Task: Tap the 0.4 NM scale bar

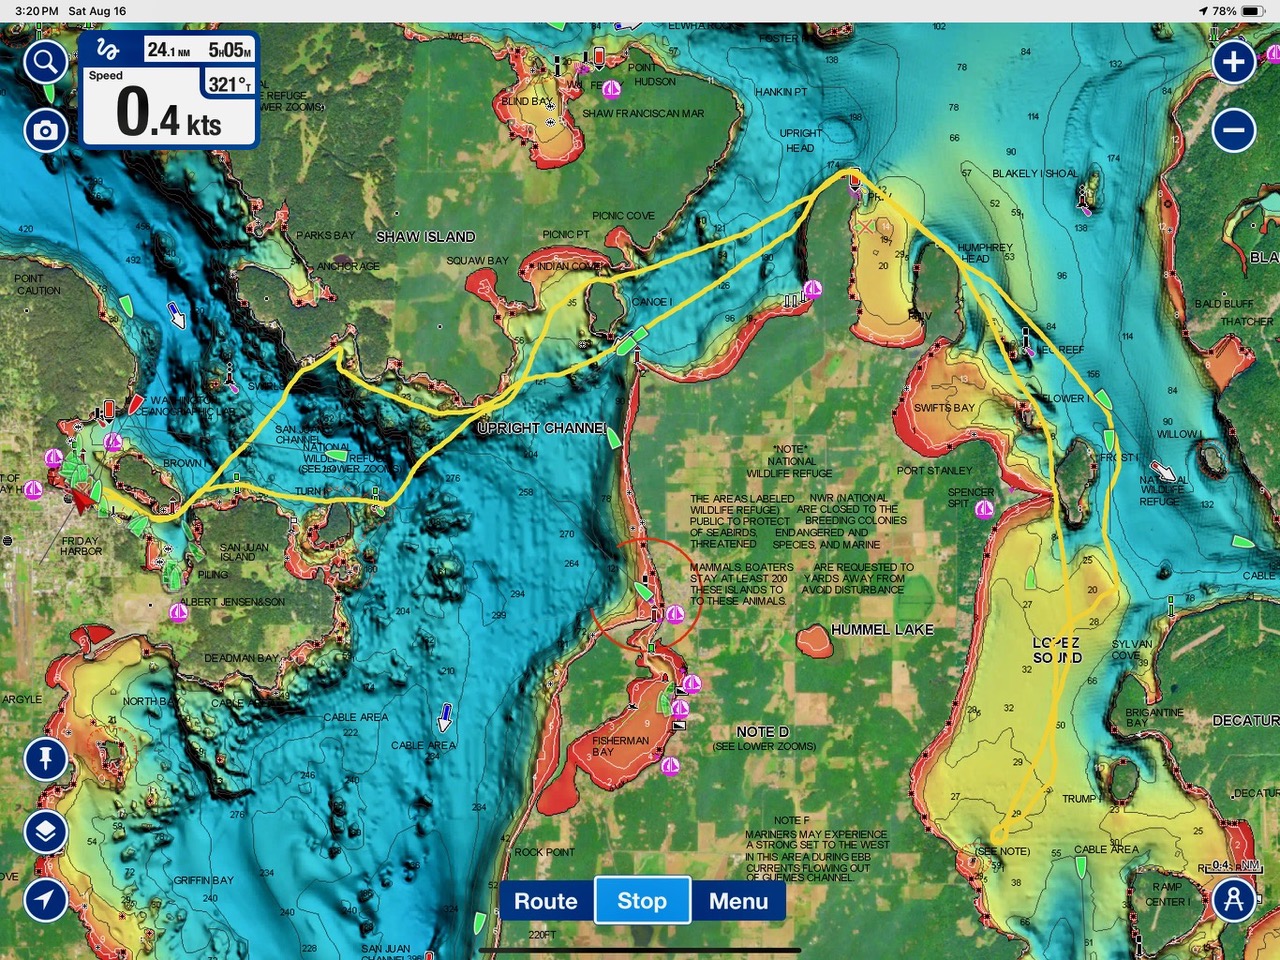Action: tap(1234, 866)
